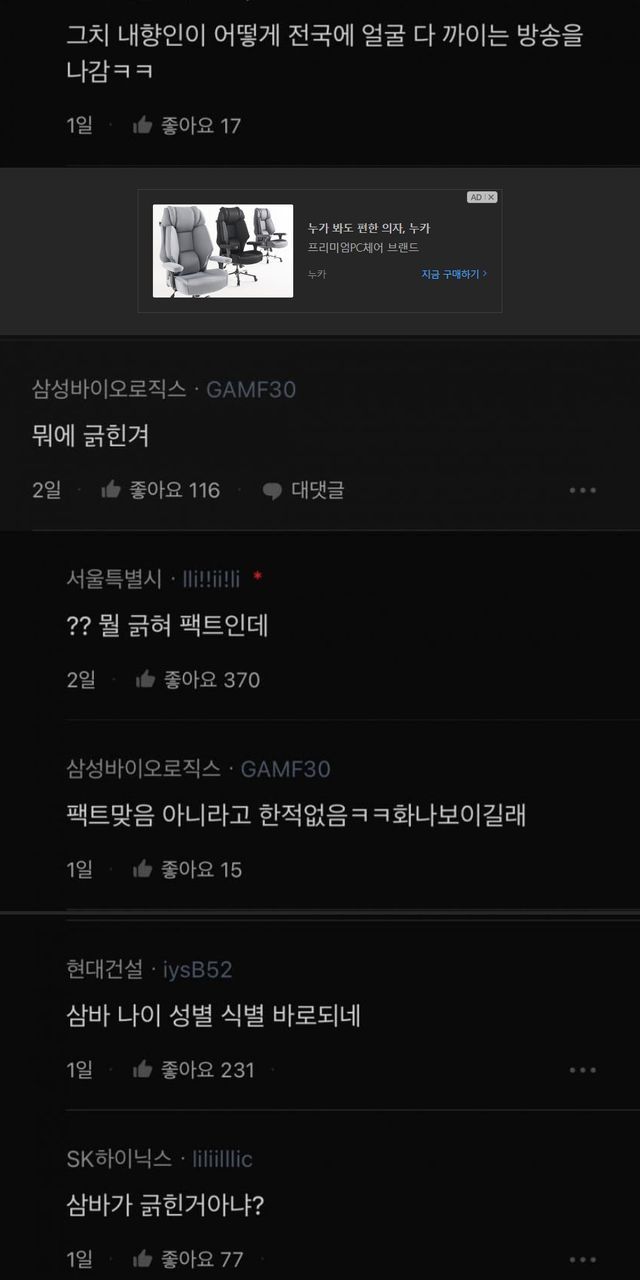Image resolution: width=640 pixels, height=1280 pixels.
Task: Like the comment with 좋아요 17
Action: click(x=142, y=126)
